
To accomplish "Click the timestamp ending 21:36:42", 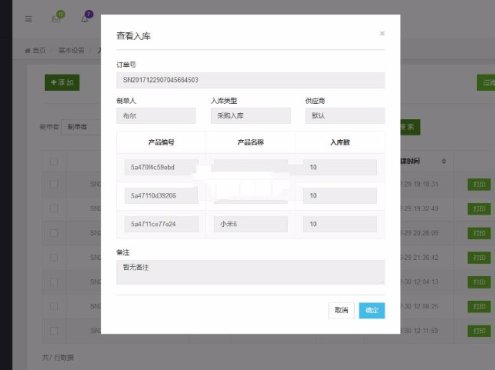I will (419, 258).
